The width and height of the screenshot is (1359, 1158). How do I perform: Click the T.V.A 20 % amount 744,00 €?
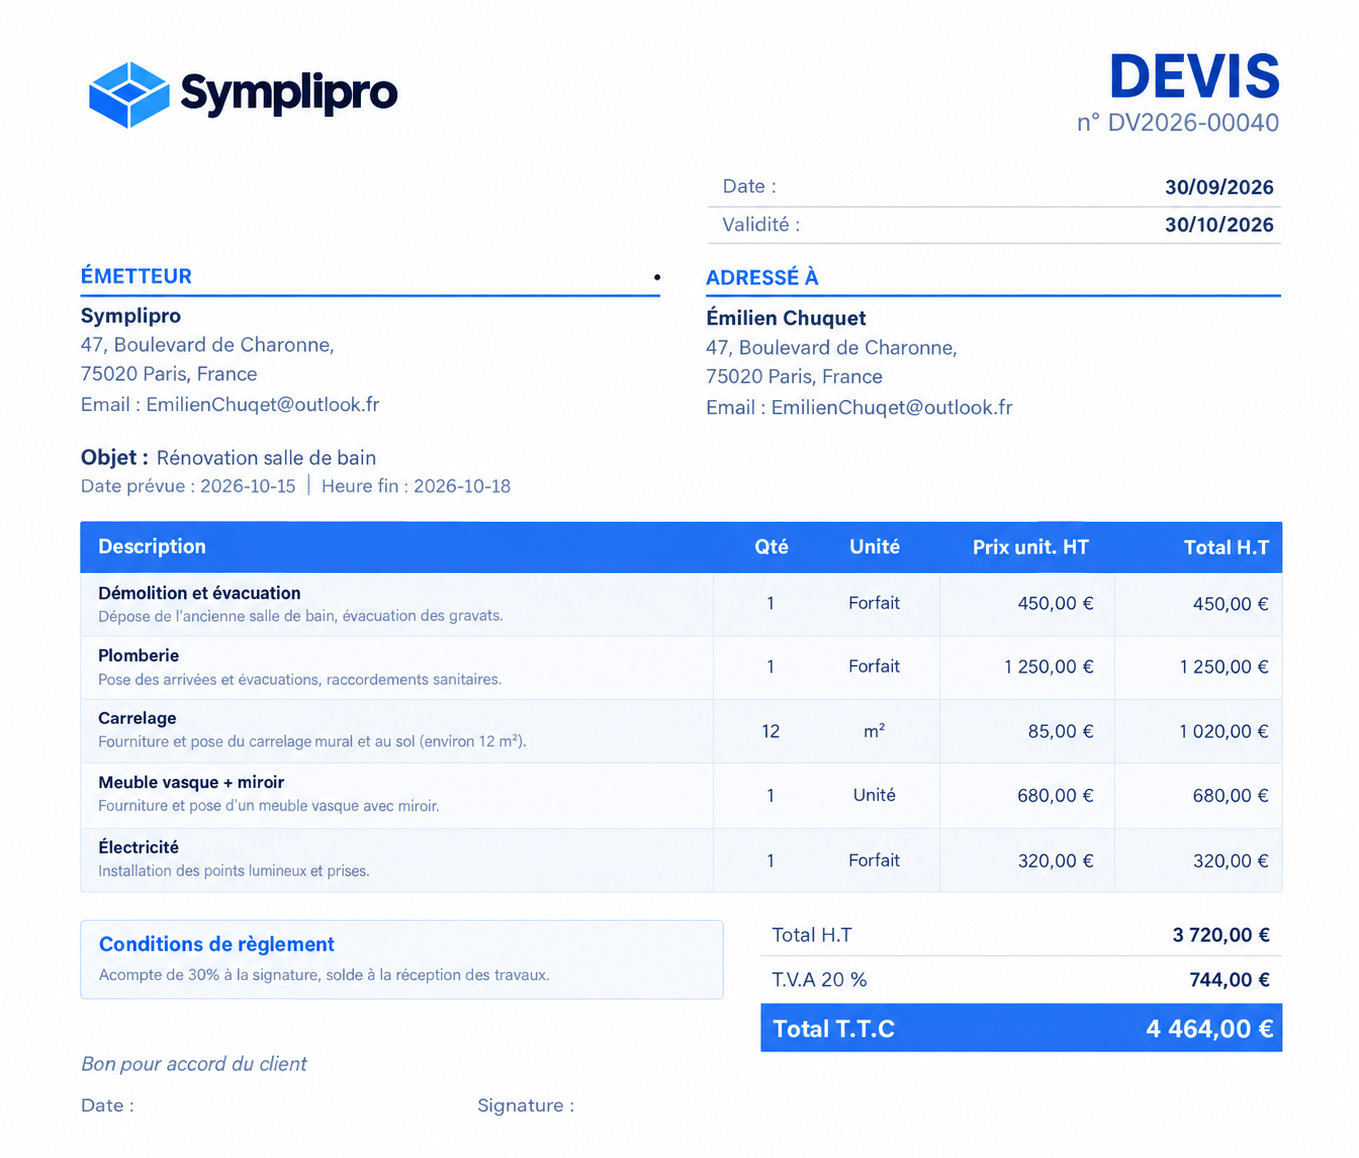coord(1229,980)
